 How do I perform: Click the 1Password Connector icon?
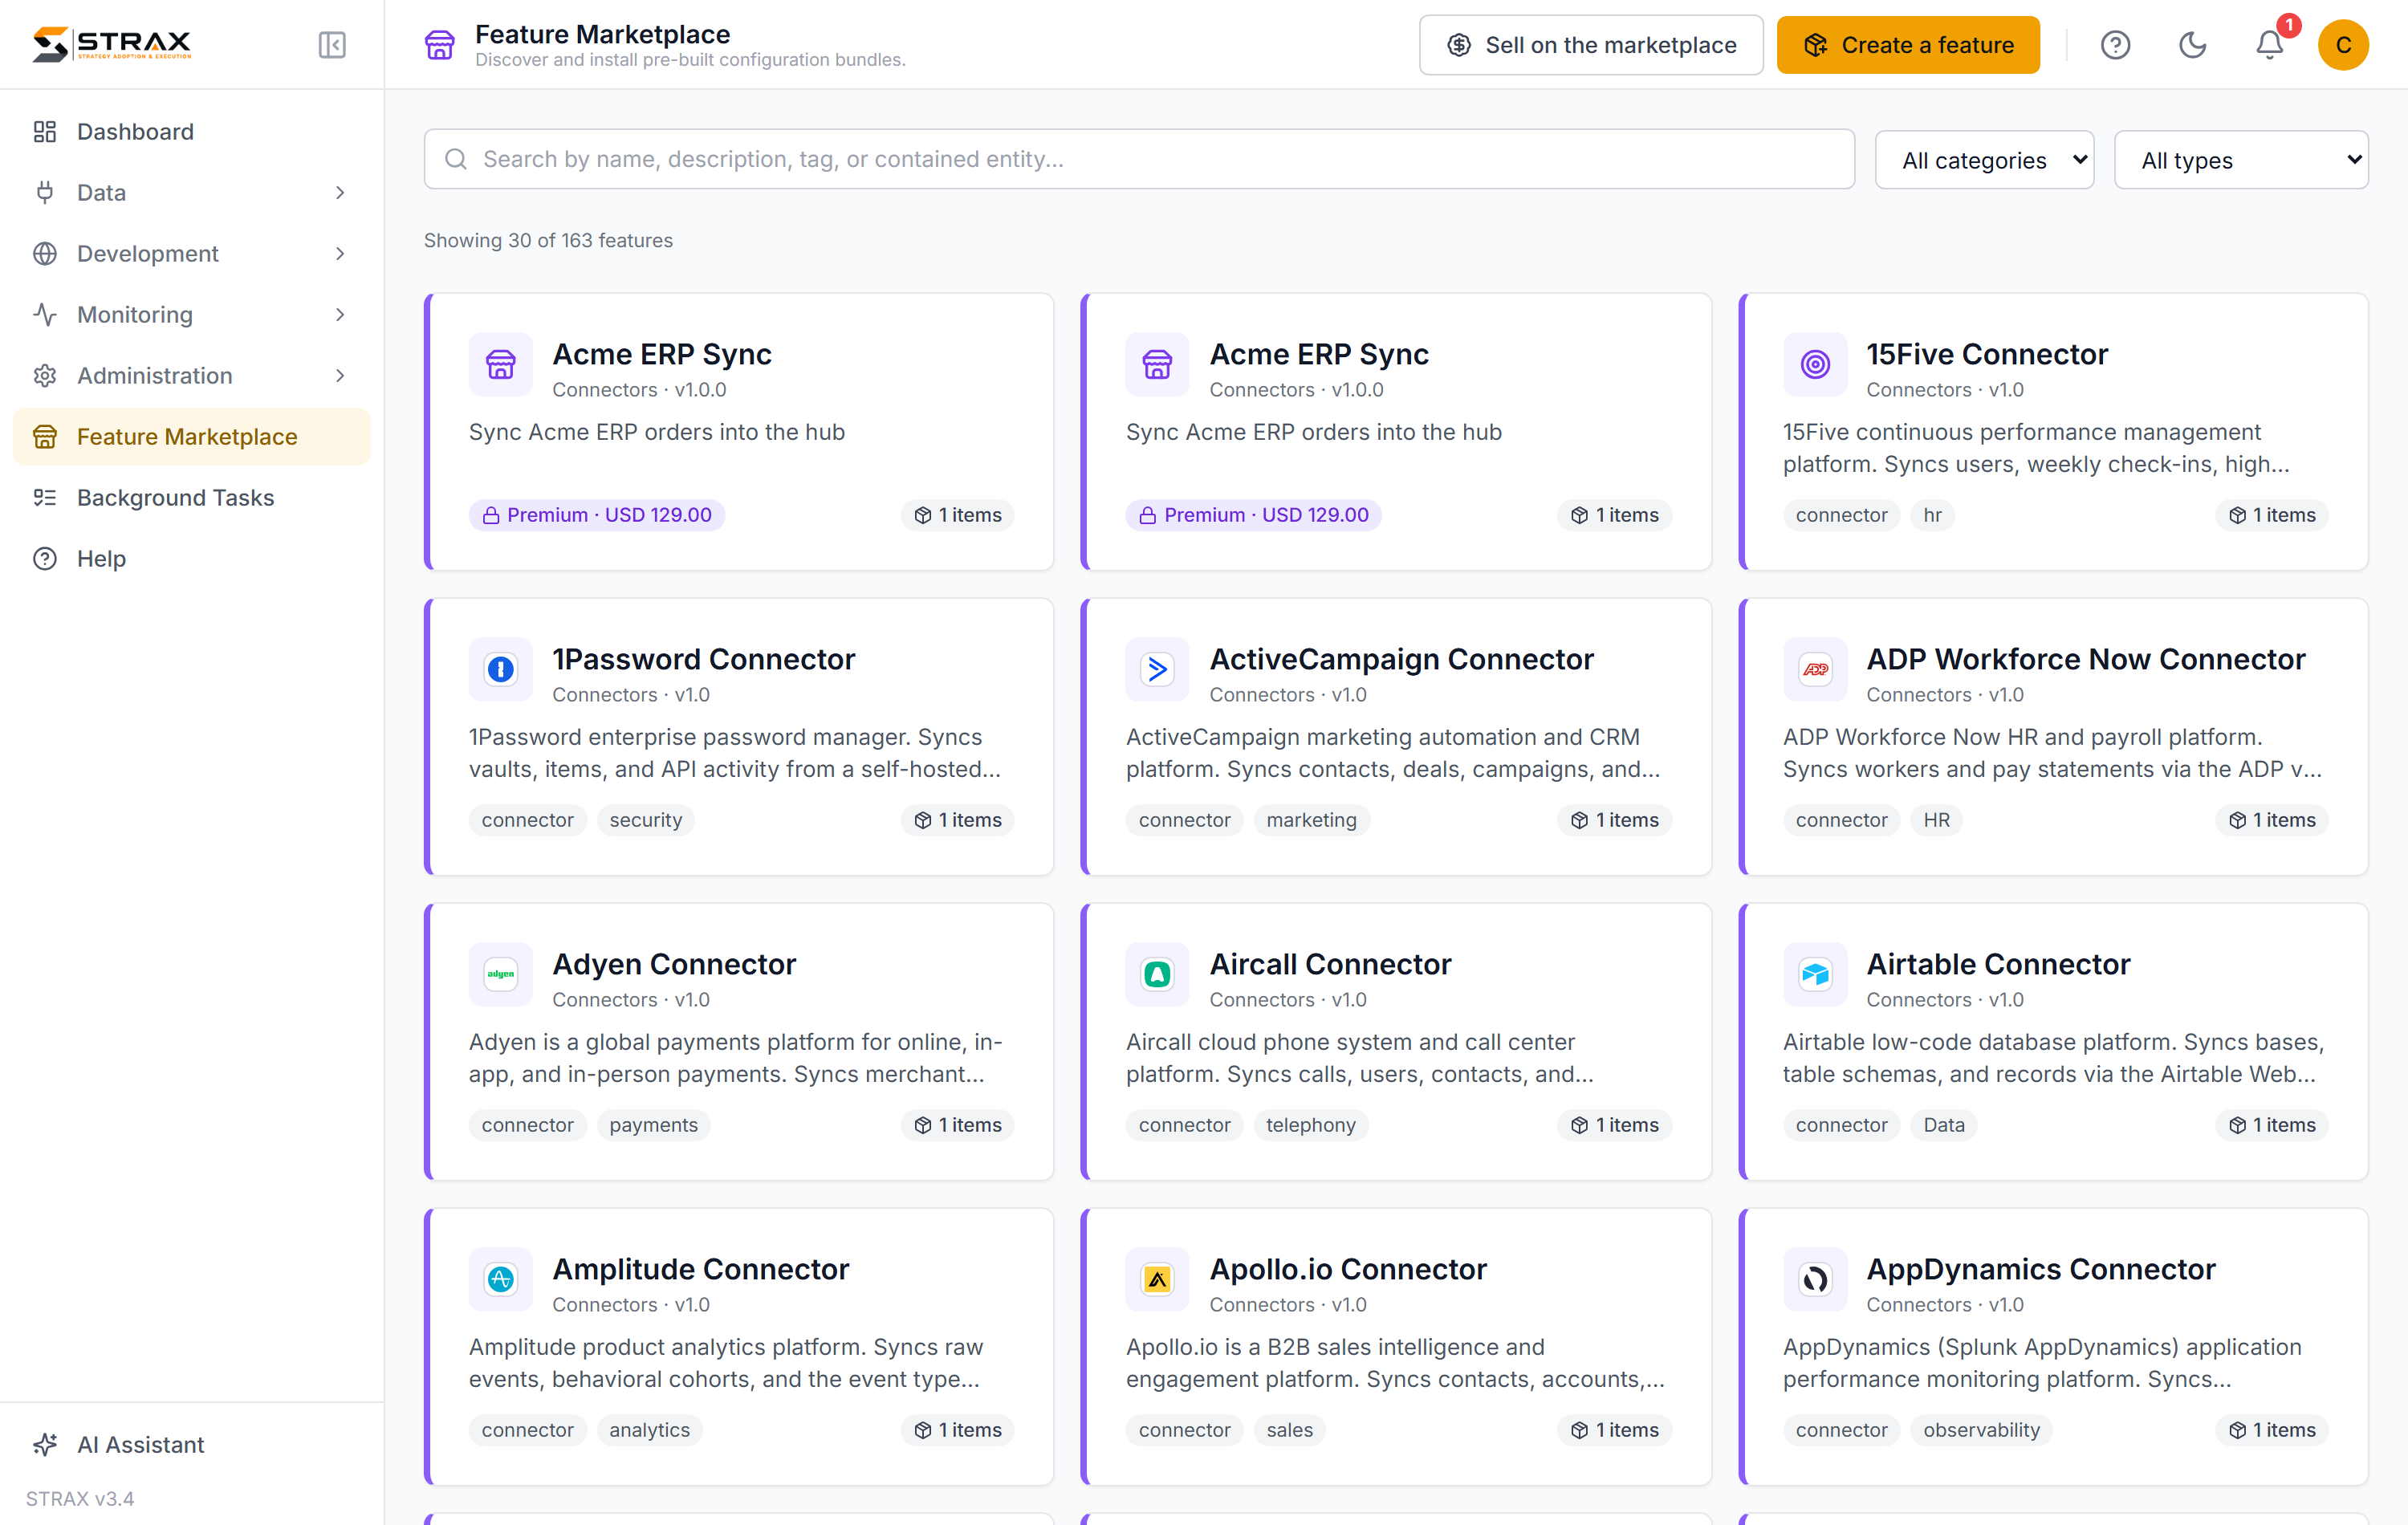tap(500, 669)
